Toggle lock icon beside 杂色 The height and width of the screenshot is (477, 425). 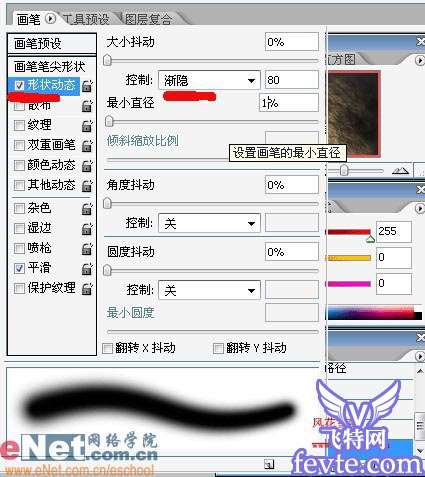pyautogui.click(x=87, y=209)
